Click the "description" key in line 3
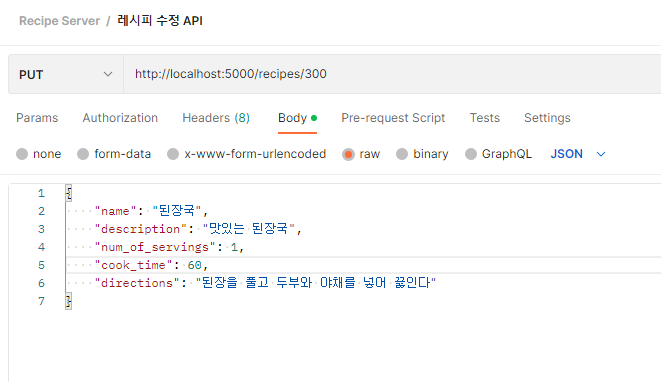The width and height of the screenshot is (661, 382). [140, 229]
